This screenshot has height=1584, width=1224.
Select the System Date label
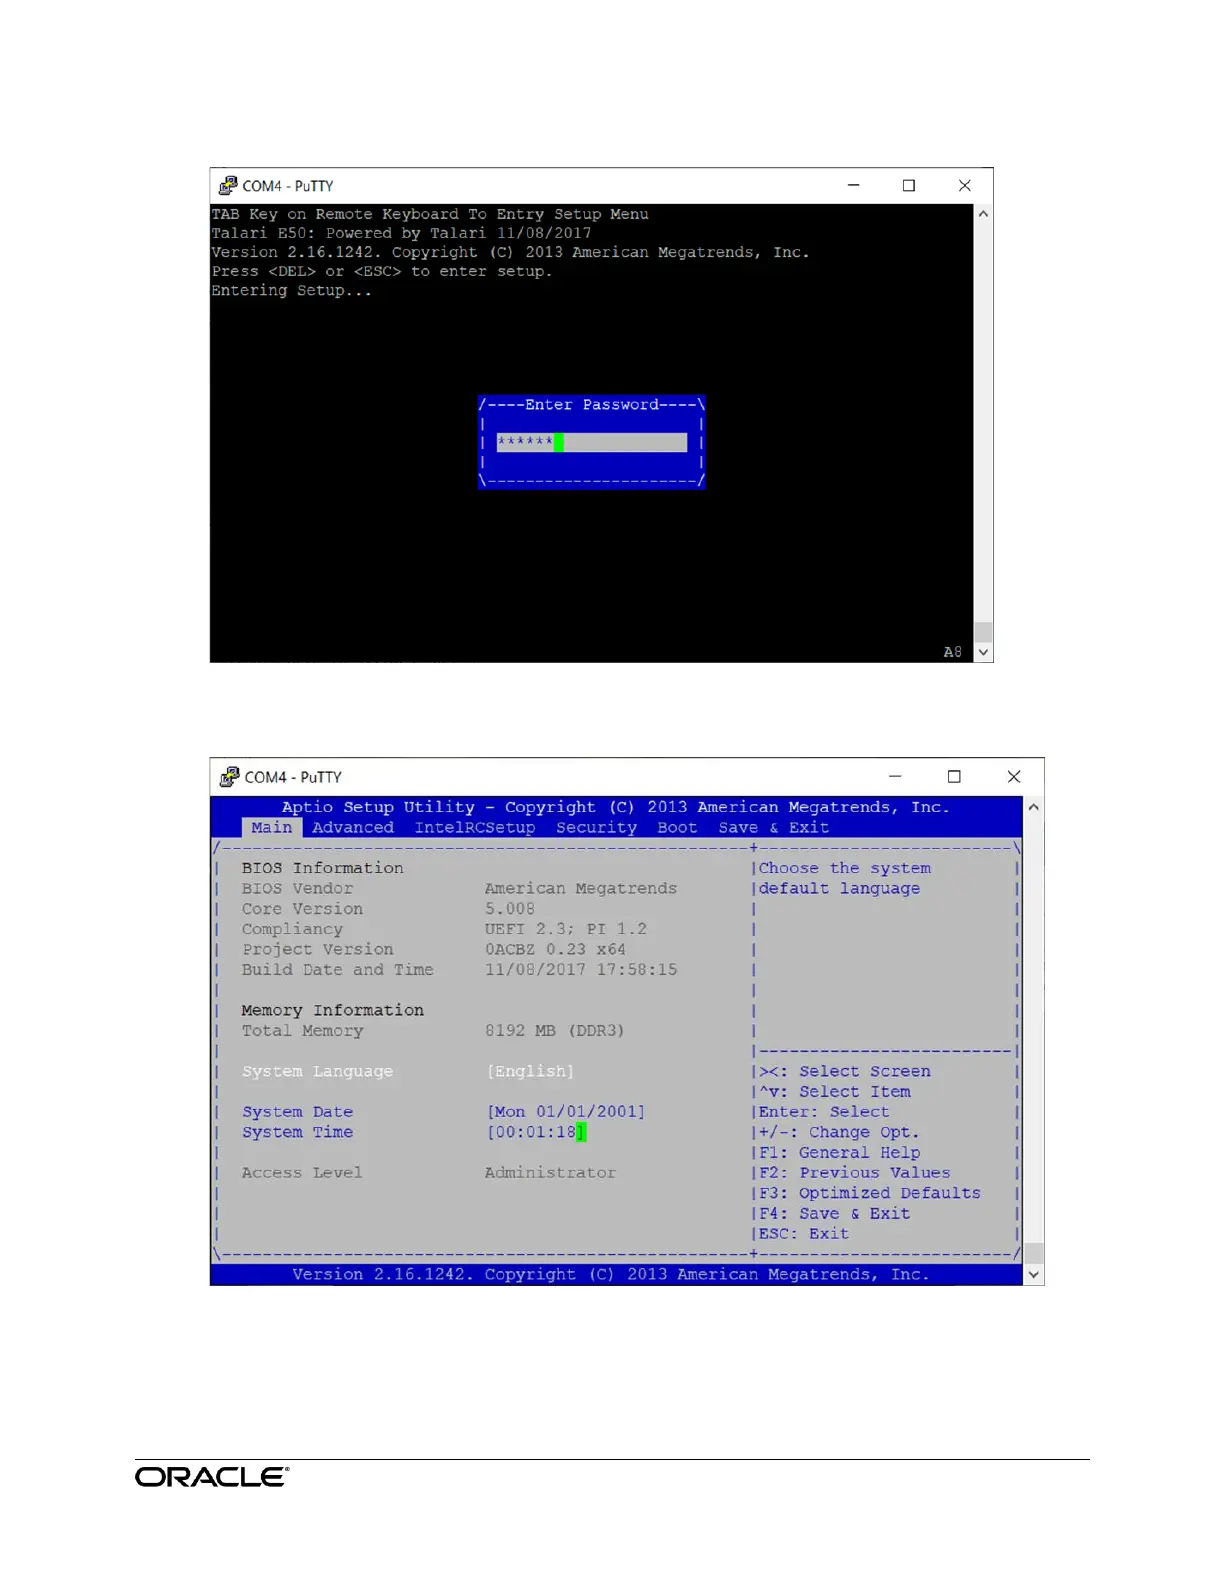click(x=297, y=1112)
